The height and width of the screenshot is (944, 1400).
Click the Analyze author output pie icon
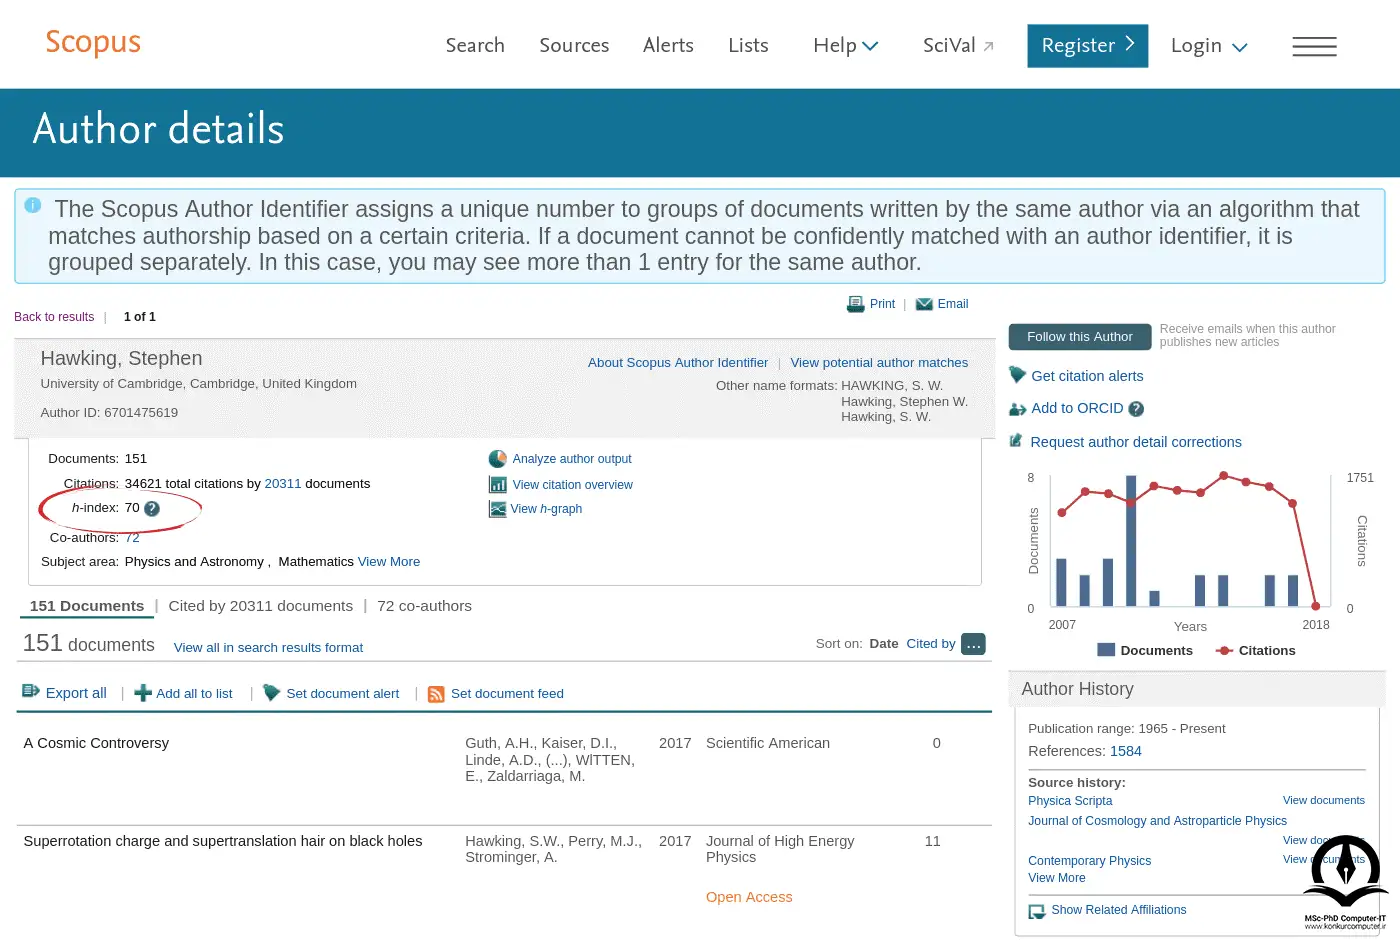click(497, 459)
